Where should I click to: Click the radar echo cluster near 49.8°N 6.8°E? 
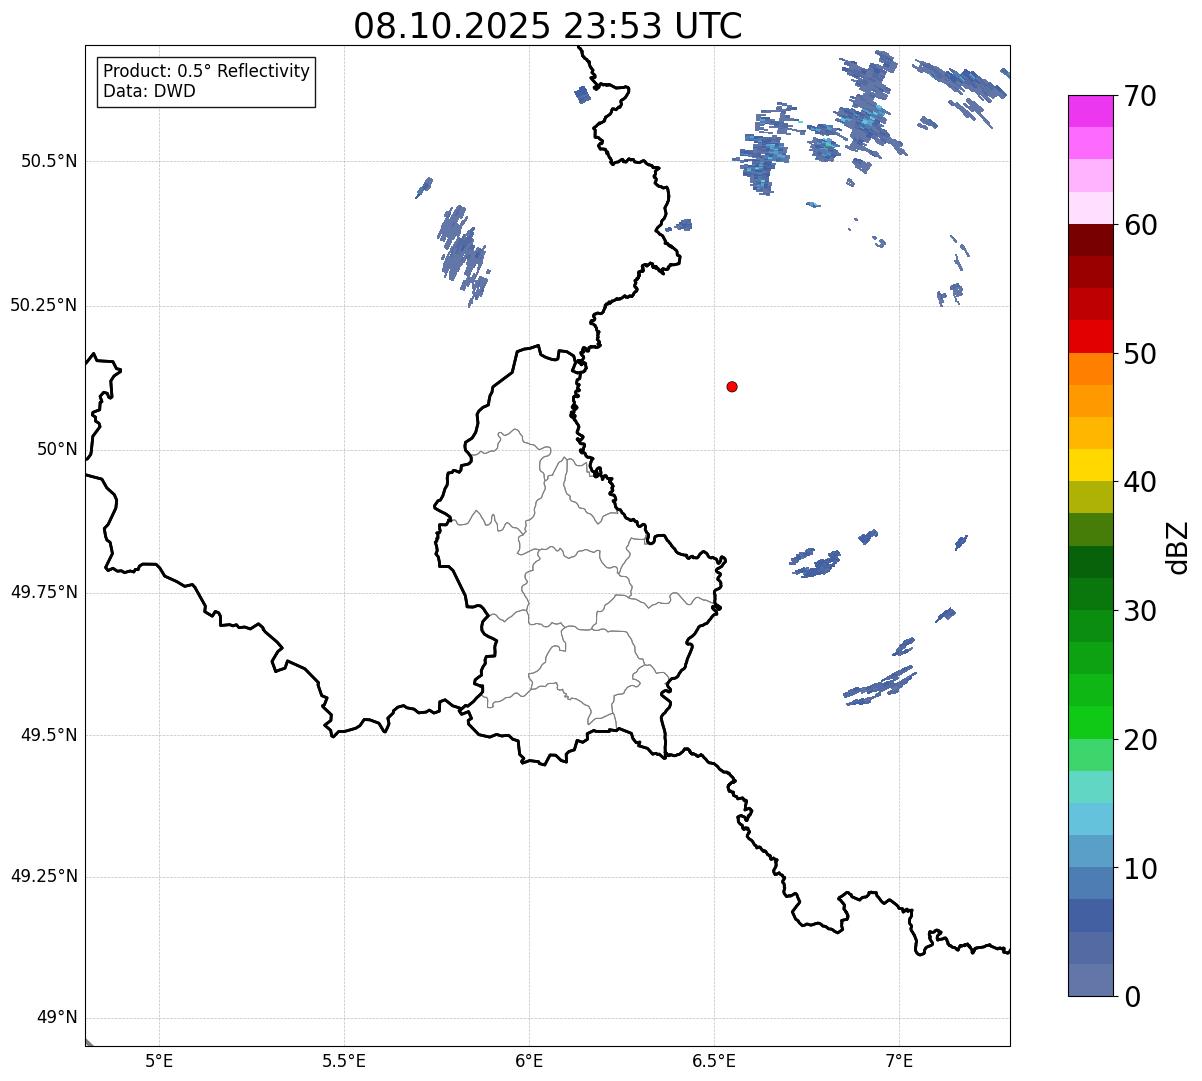pos(816,563)
